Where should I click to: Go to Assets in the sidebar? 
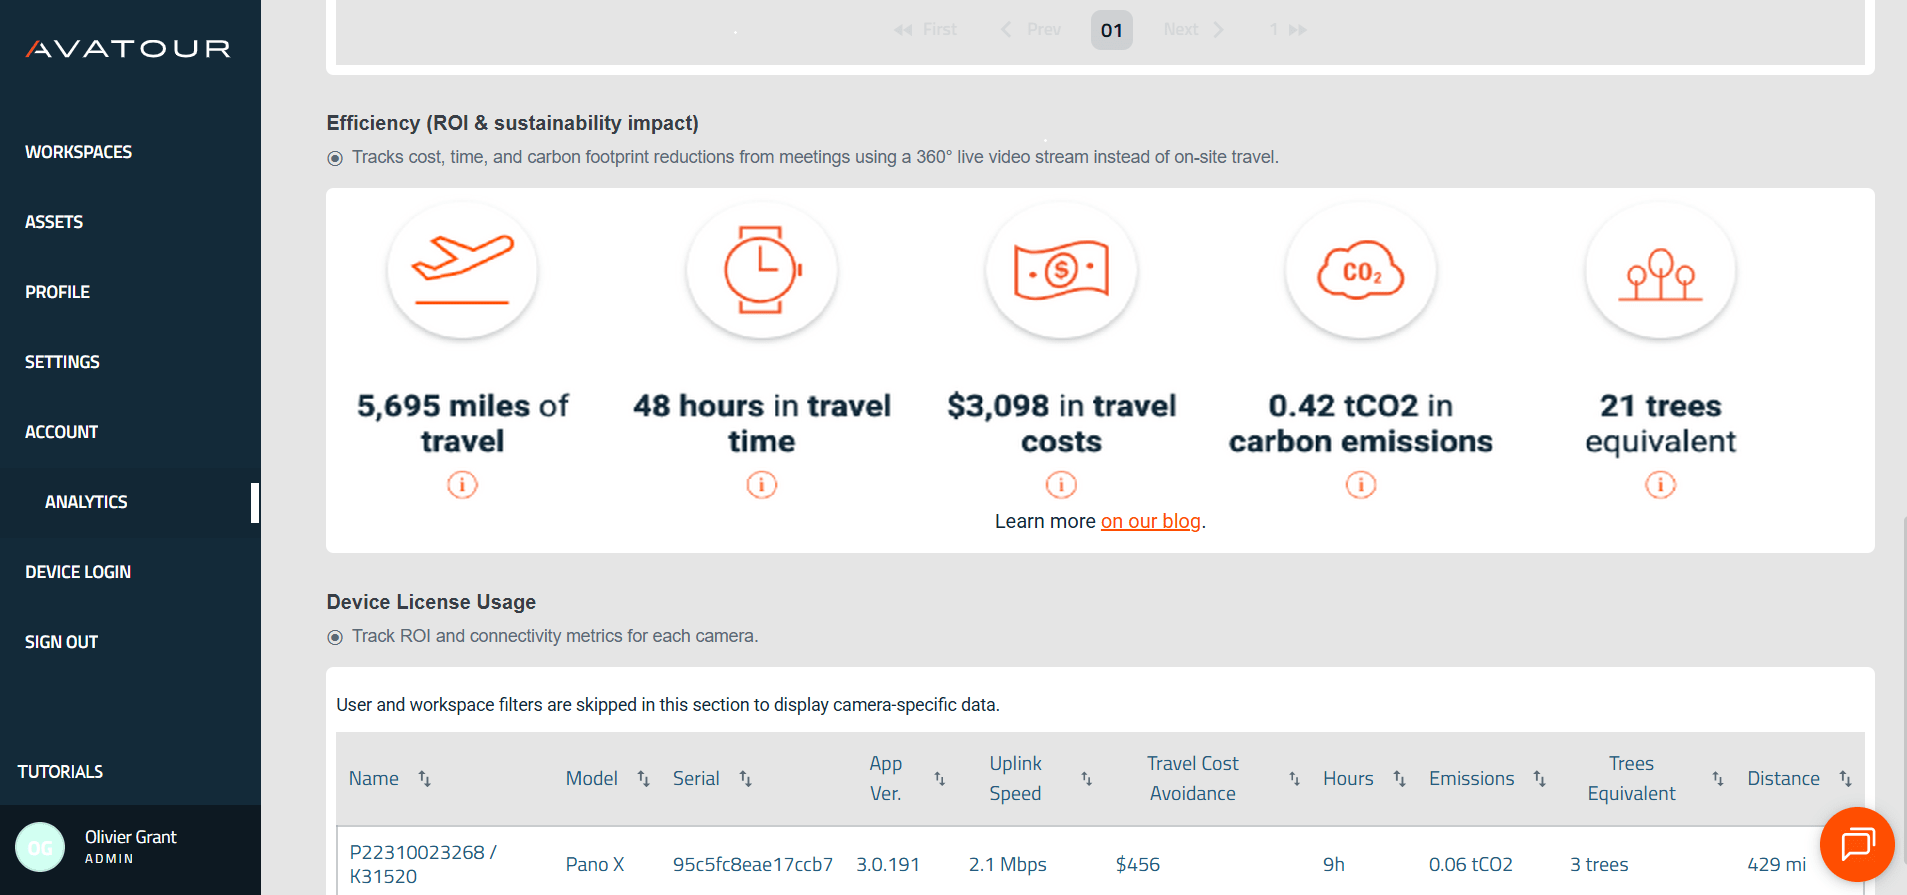(54, 222)
